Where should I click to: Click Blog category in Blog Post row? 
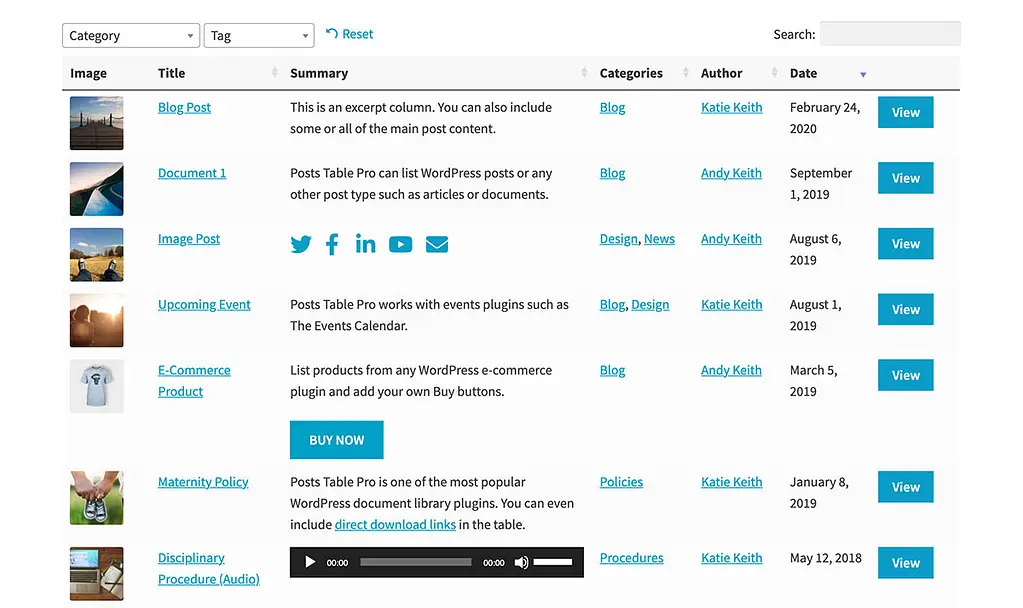pos(613,108)
